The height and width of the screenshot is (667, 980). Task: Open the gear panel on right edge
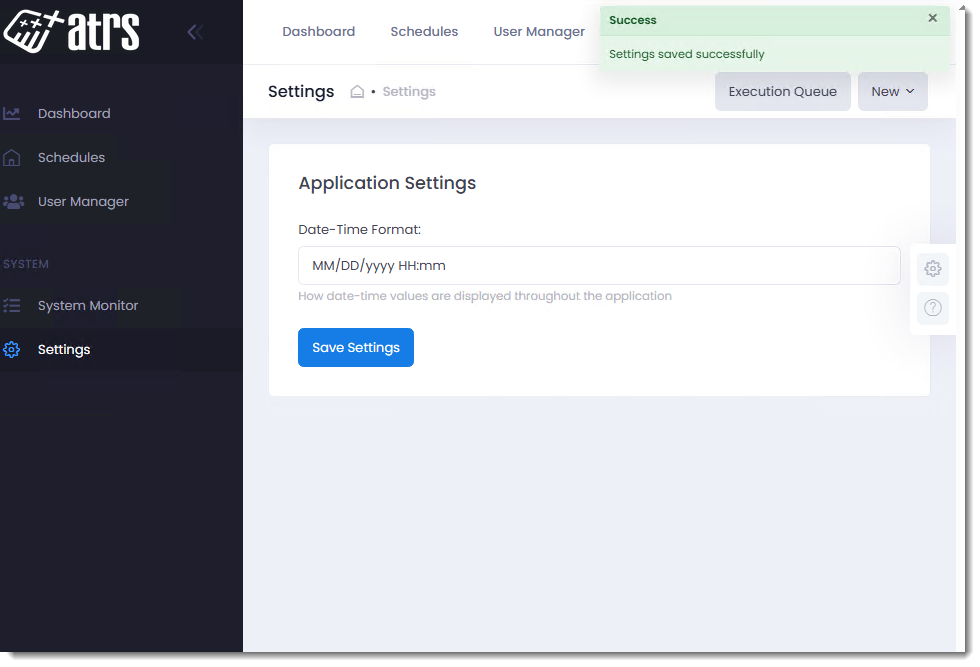pos(932,269)
